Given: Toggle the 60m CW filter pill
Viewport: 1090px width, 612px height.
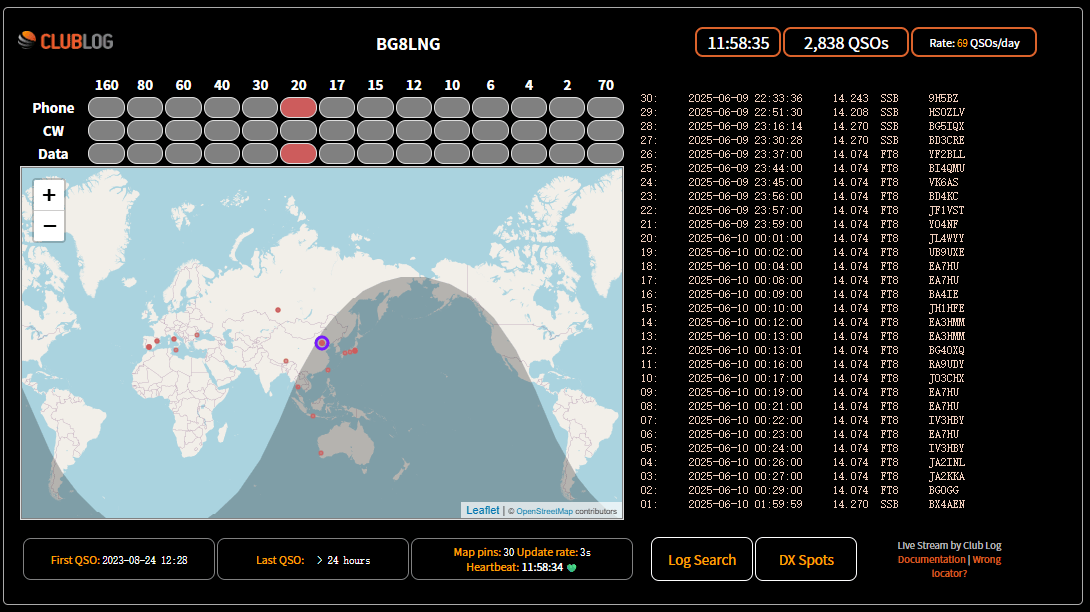Looking at the screenshot, I should 184,131.
